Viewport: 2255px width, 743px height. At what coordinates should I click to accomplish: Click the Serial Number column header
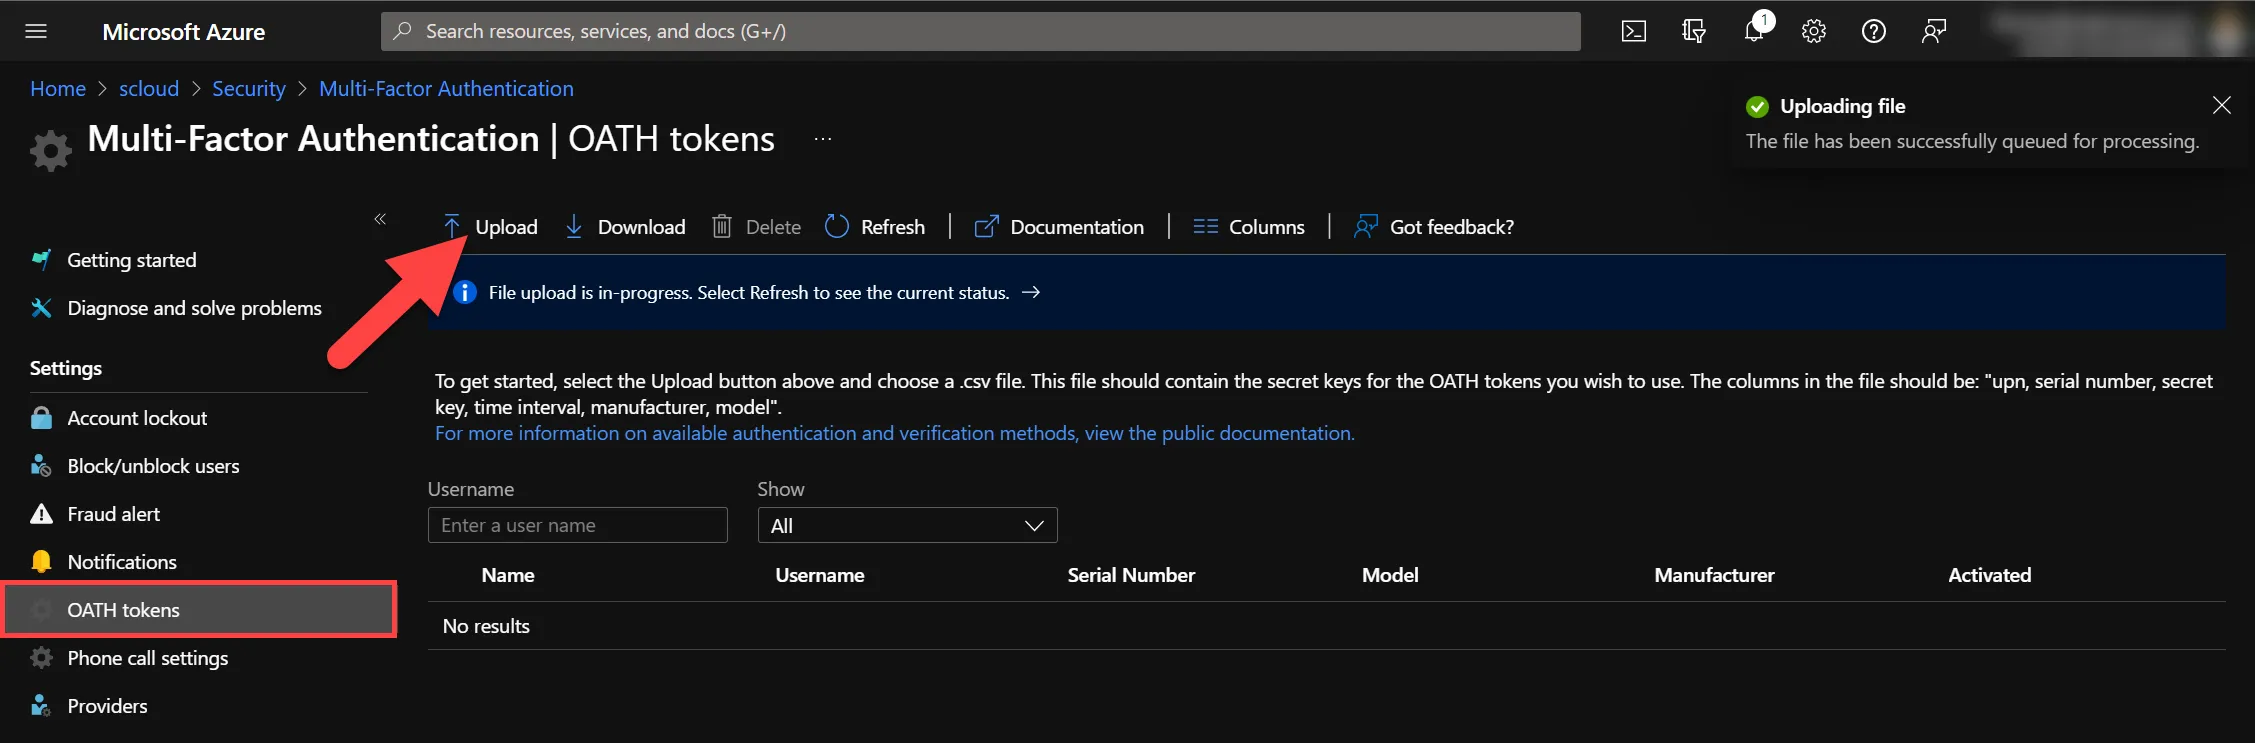[1131, 575]
